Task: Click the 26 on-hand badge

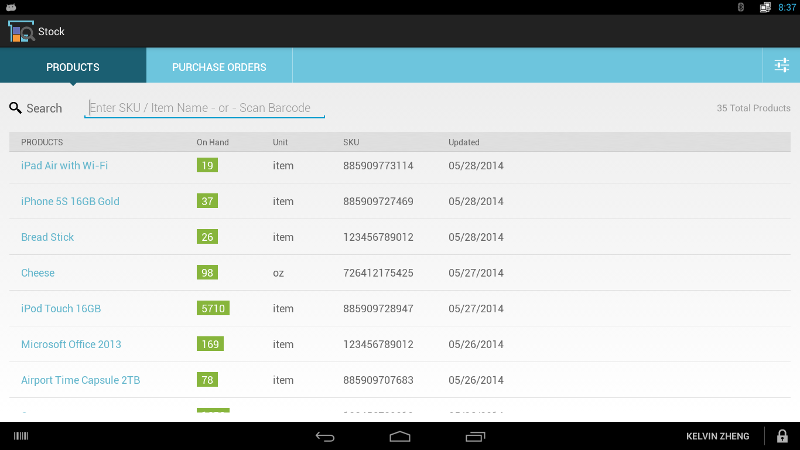Action: coord(207,237)
